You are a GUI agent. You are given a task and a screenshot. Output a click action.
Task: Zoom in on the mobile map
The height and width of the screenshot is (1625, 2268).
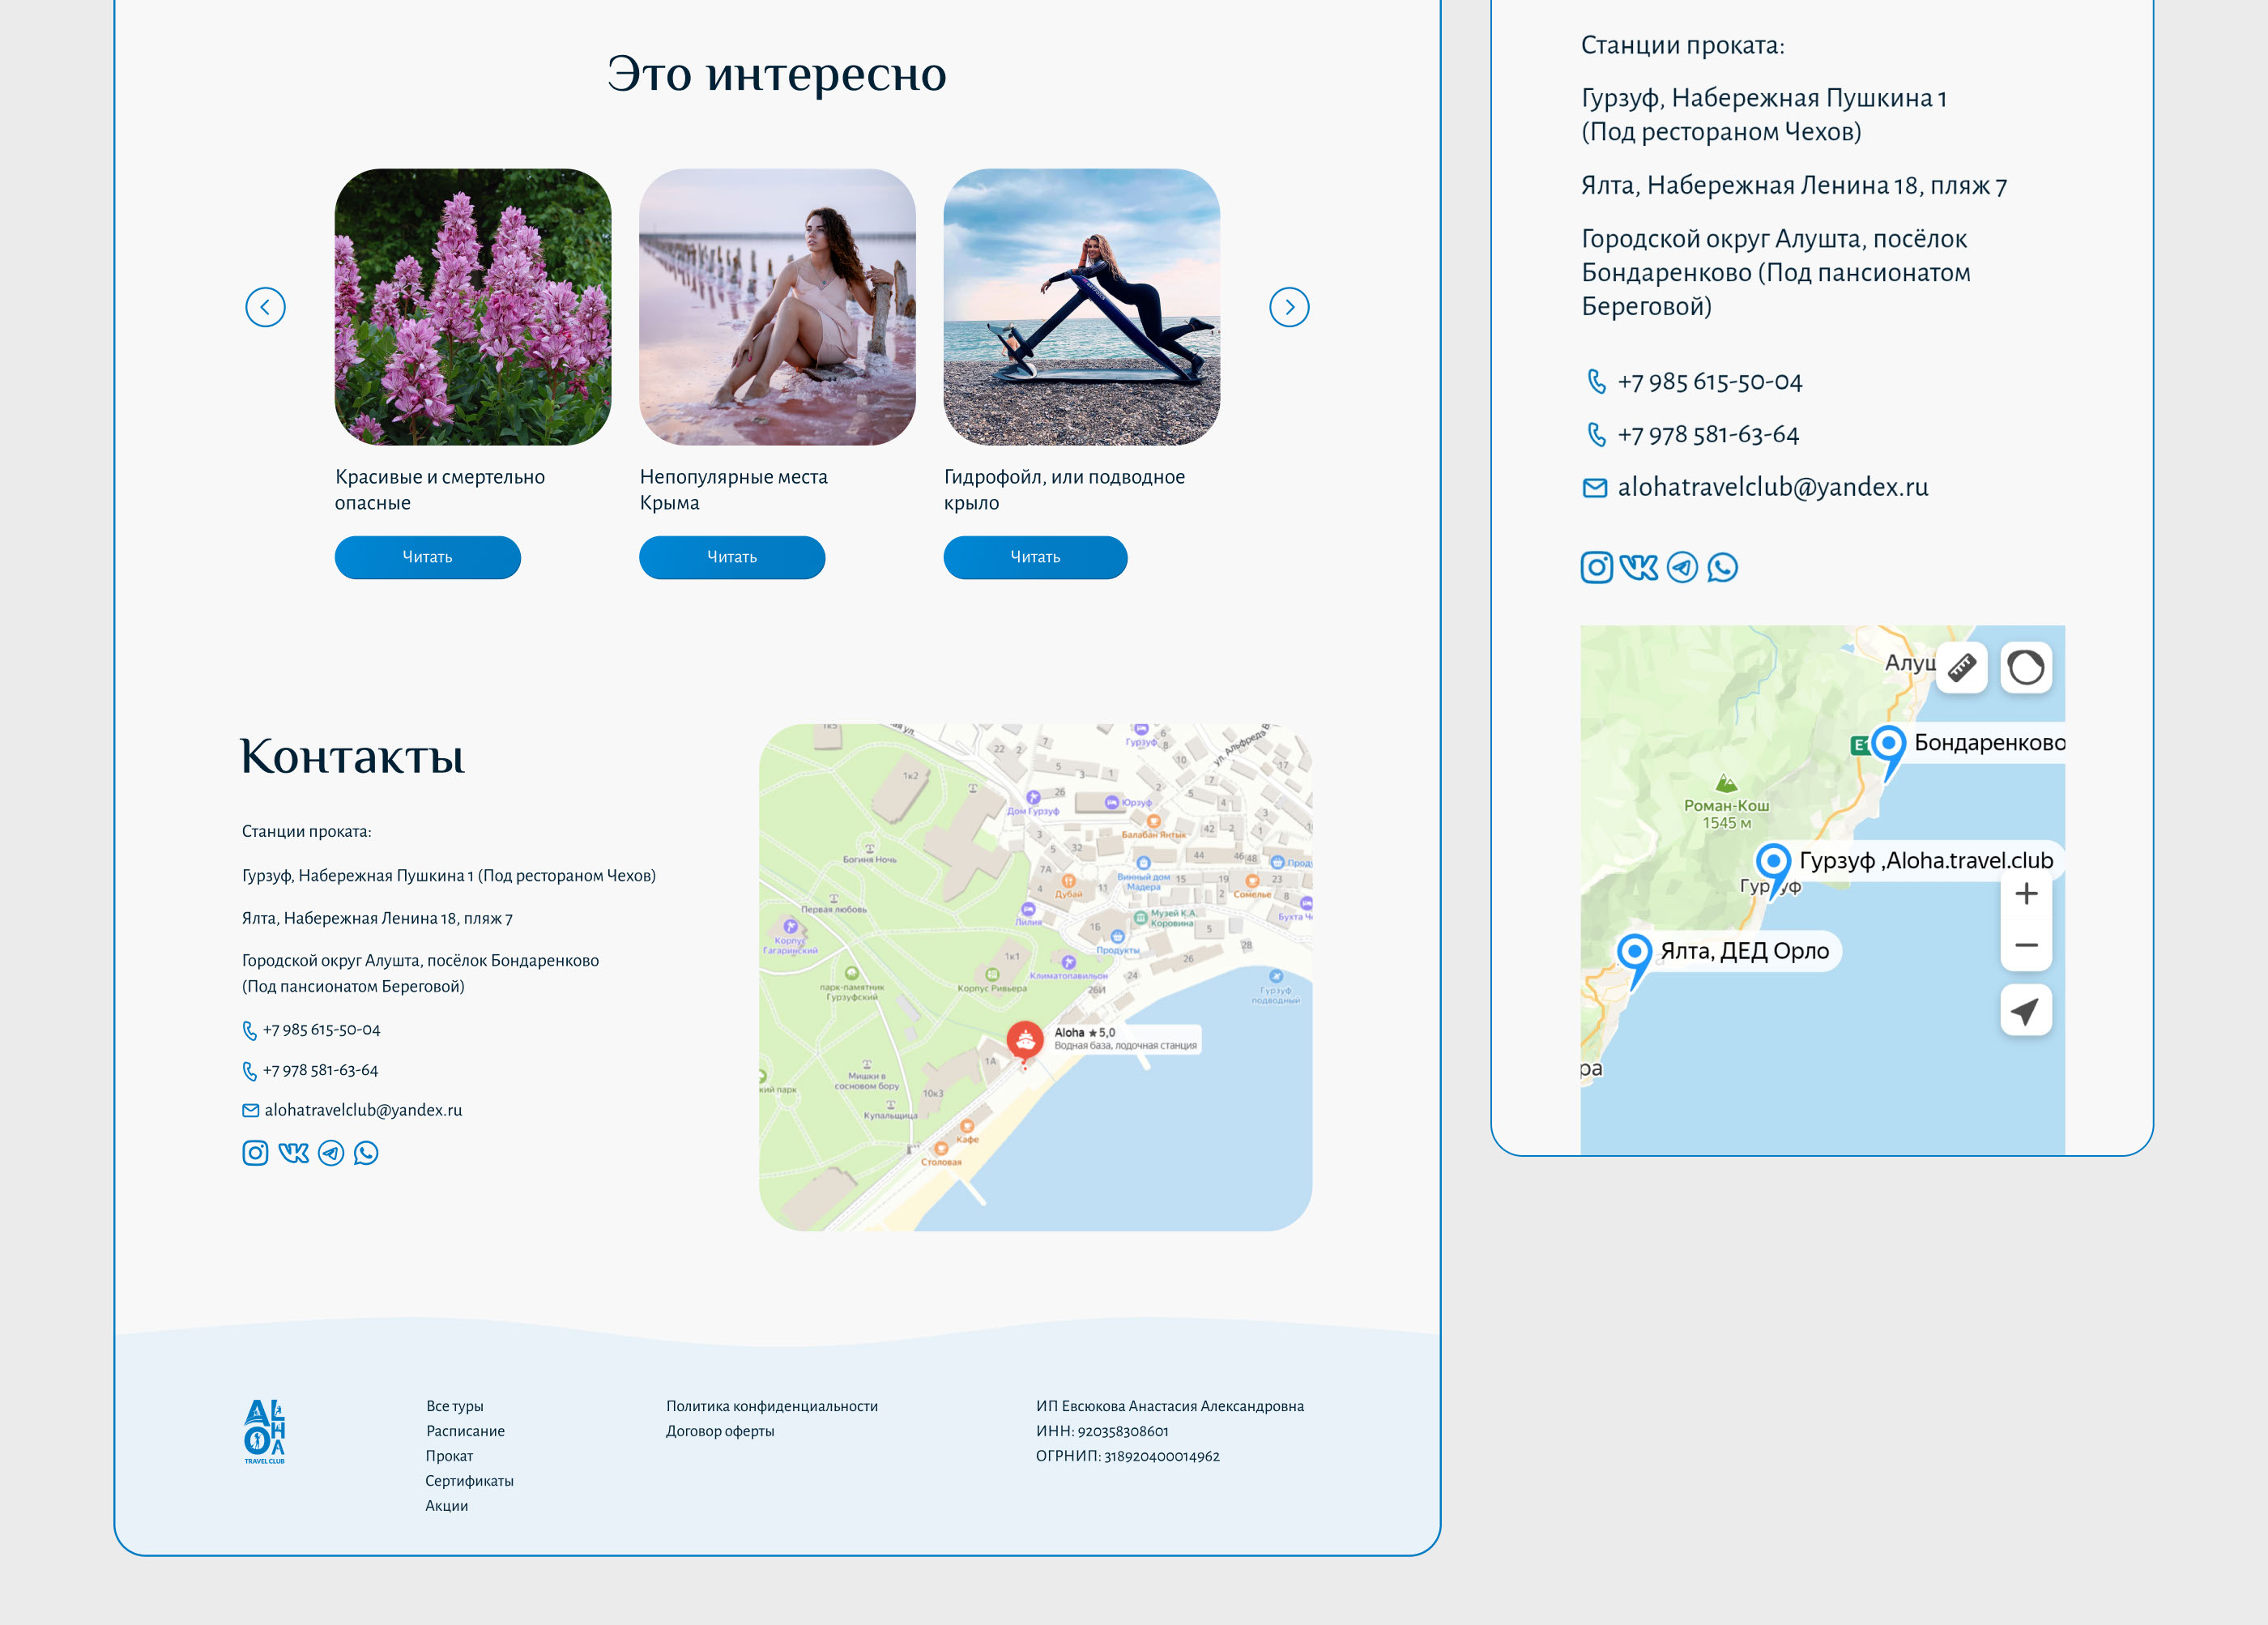coord(2025,894)
